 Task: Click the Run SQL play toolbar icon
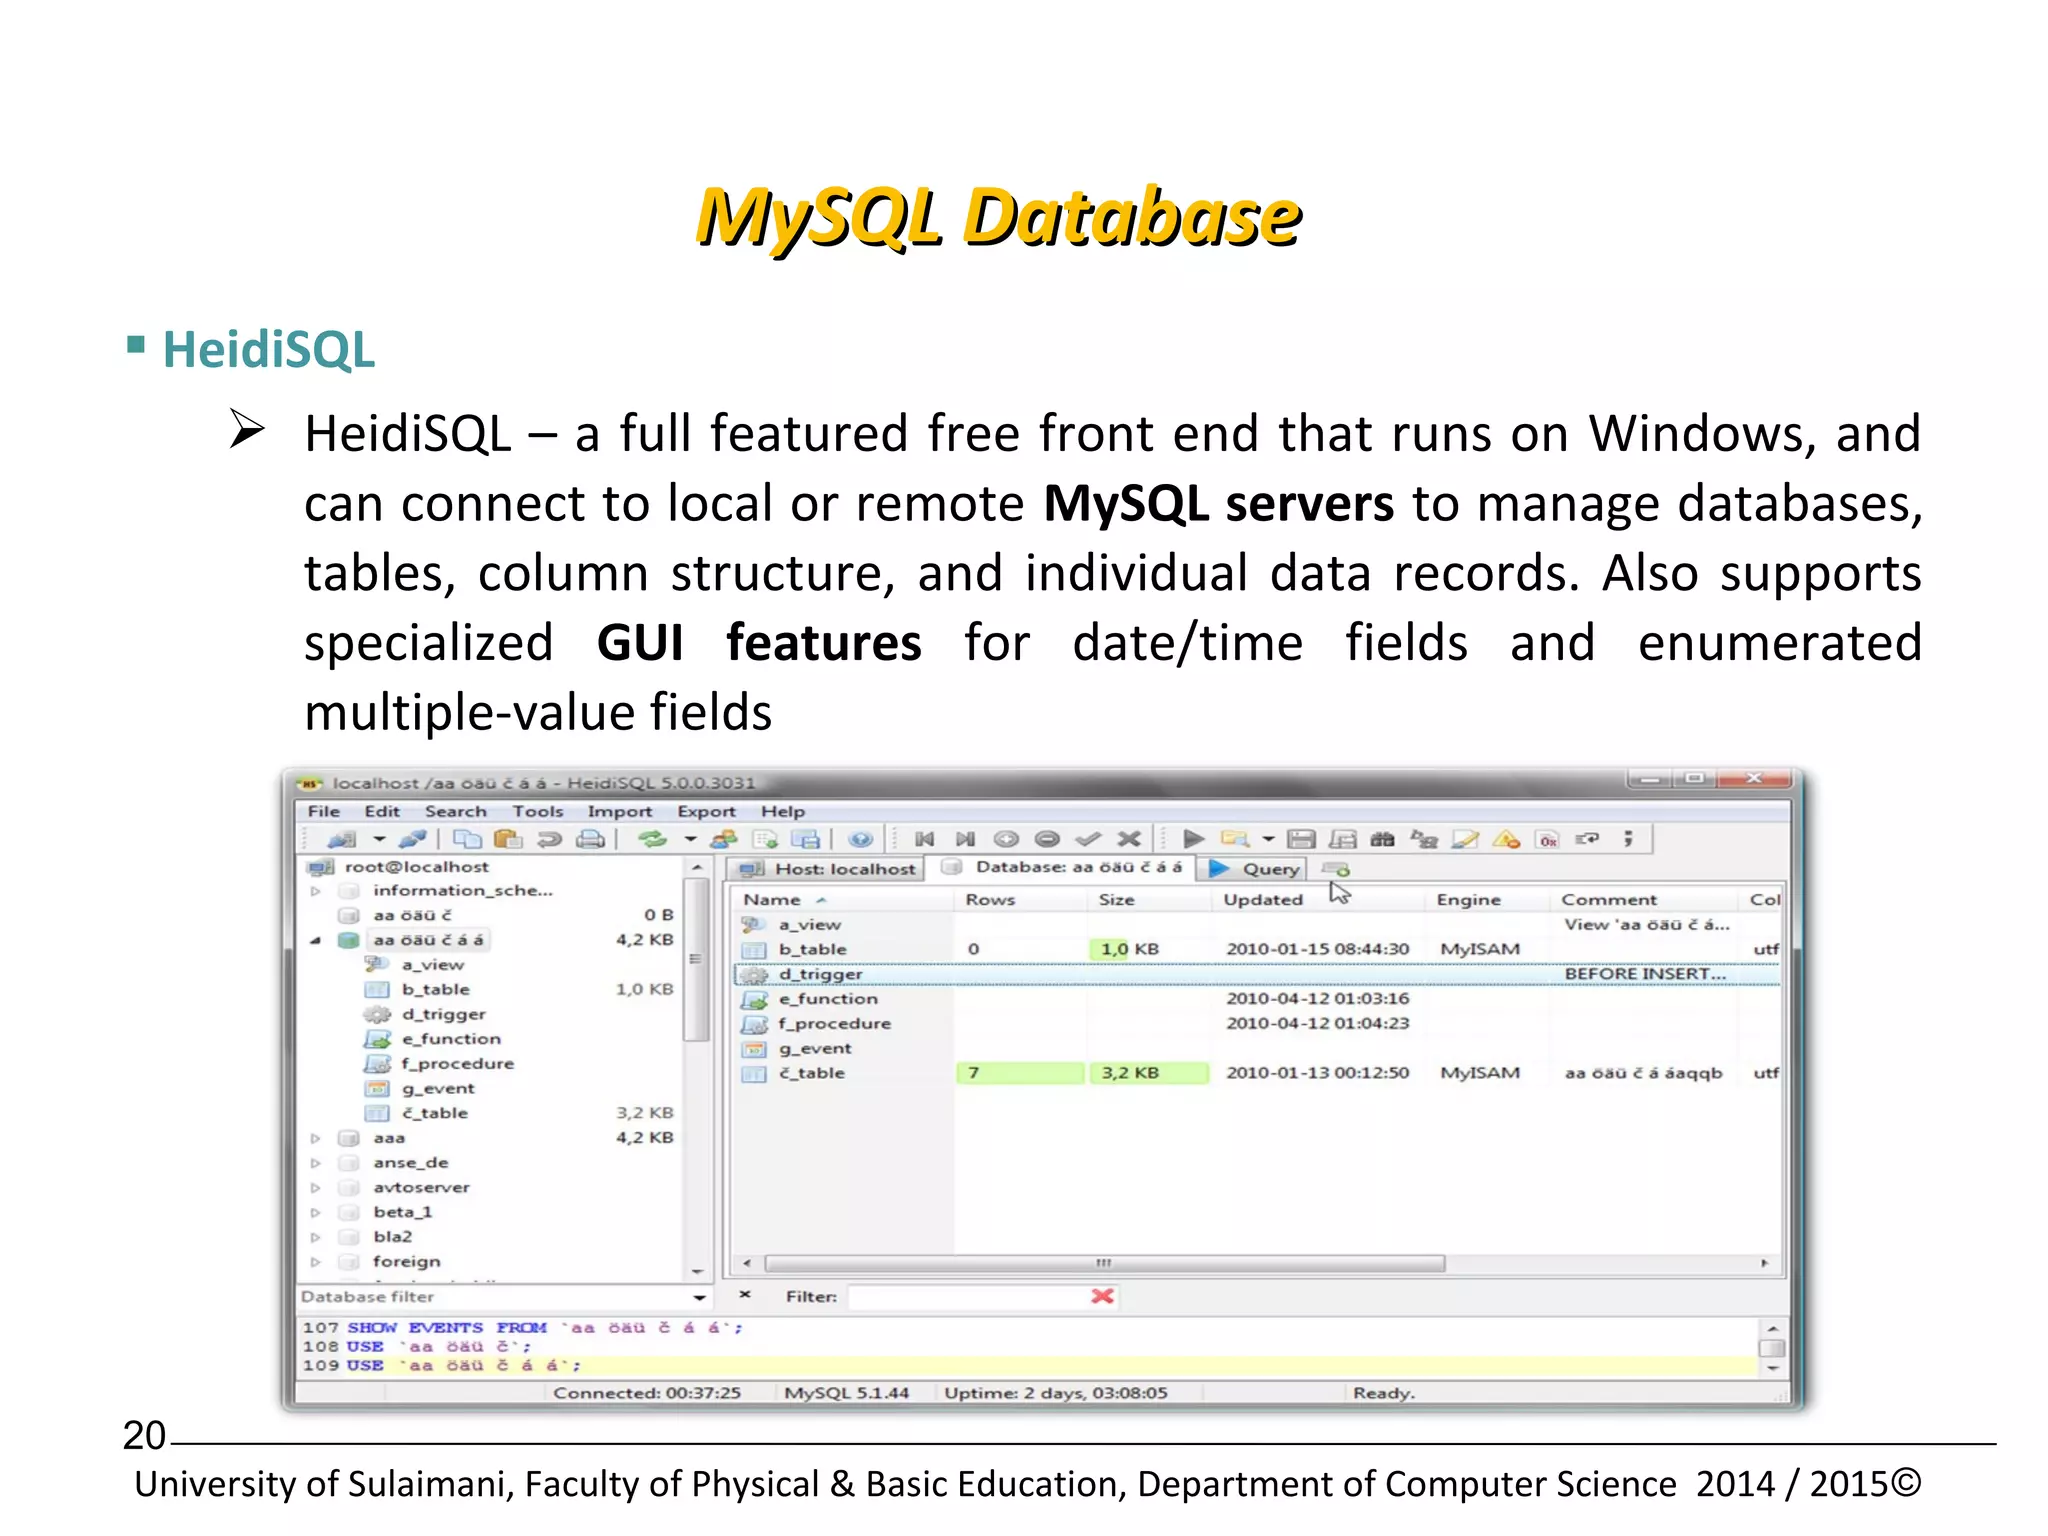coord(1193,839)
